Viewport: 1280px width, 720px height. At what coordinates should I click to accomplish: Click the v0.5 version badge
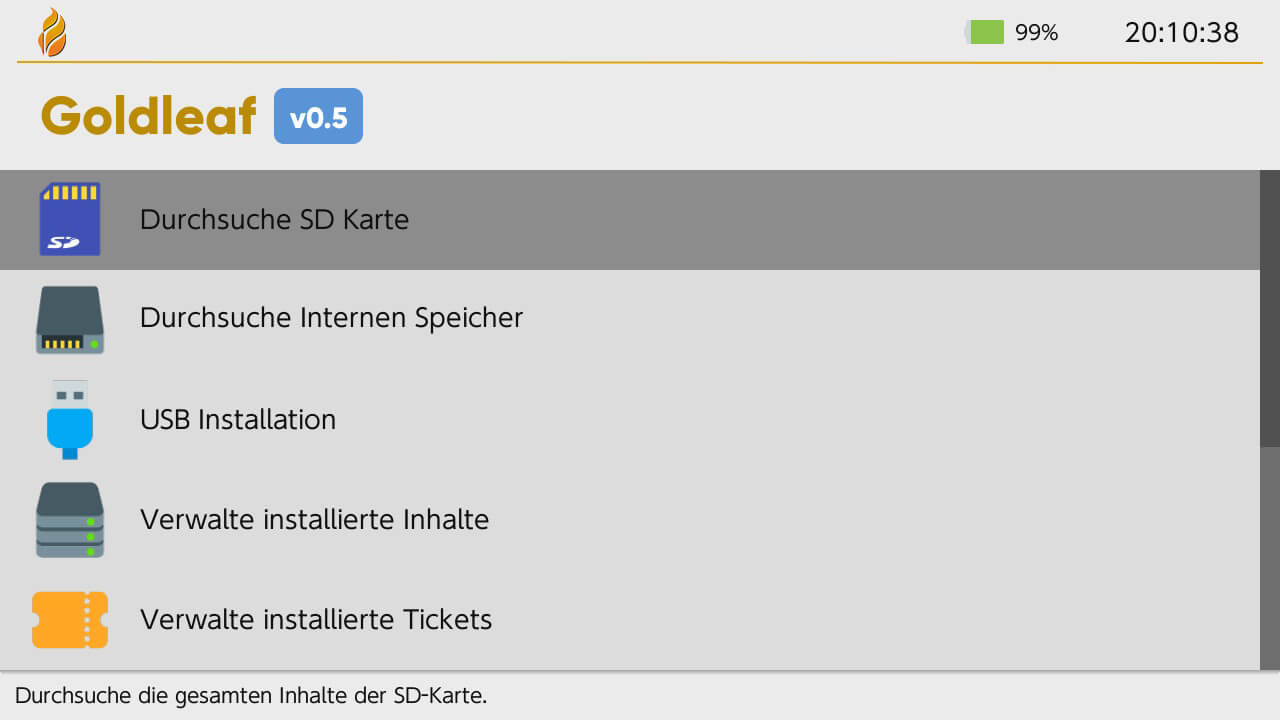[x=318, y=117]
